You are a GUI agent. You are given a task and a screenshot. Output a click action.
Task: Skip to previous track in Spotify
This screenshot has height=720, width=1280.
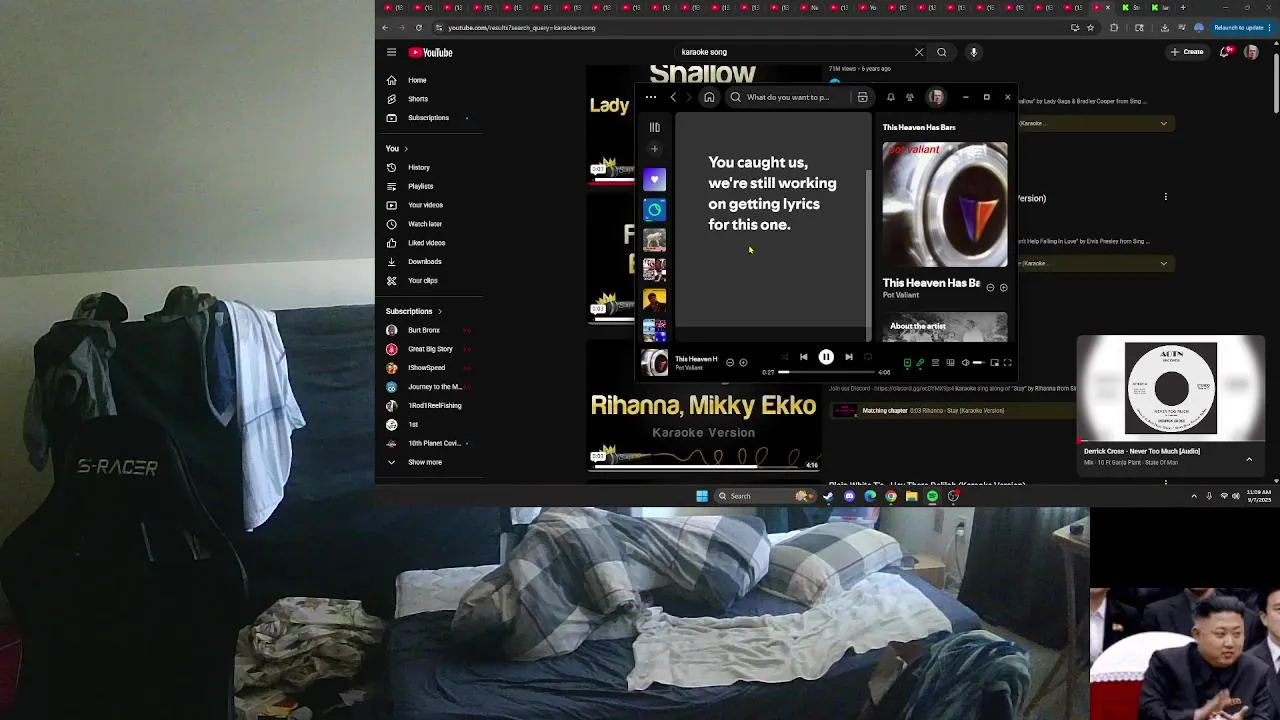tap(803, 357)
